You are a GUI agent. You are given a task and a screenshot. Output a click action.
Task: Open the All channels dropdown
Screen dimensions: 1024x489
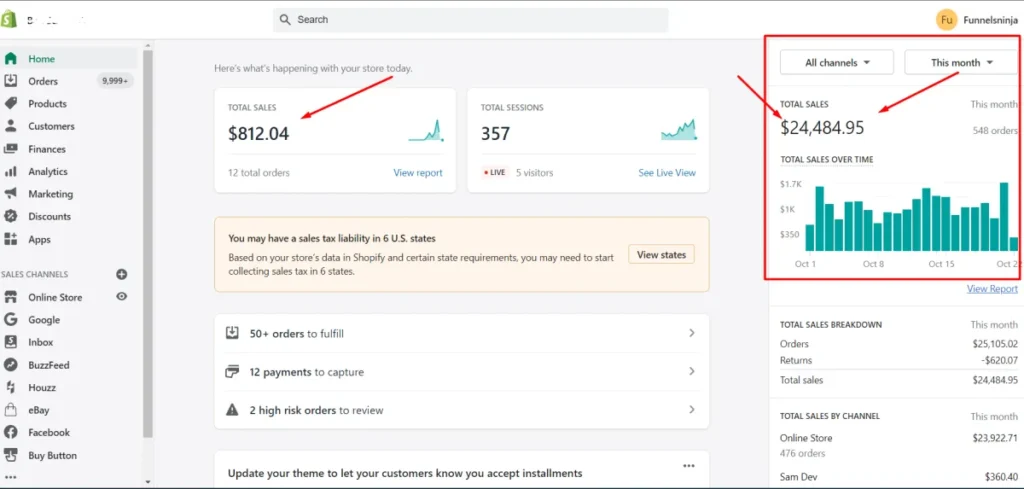[837, 63]
